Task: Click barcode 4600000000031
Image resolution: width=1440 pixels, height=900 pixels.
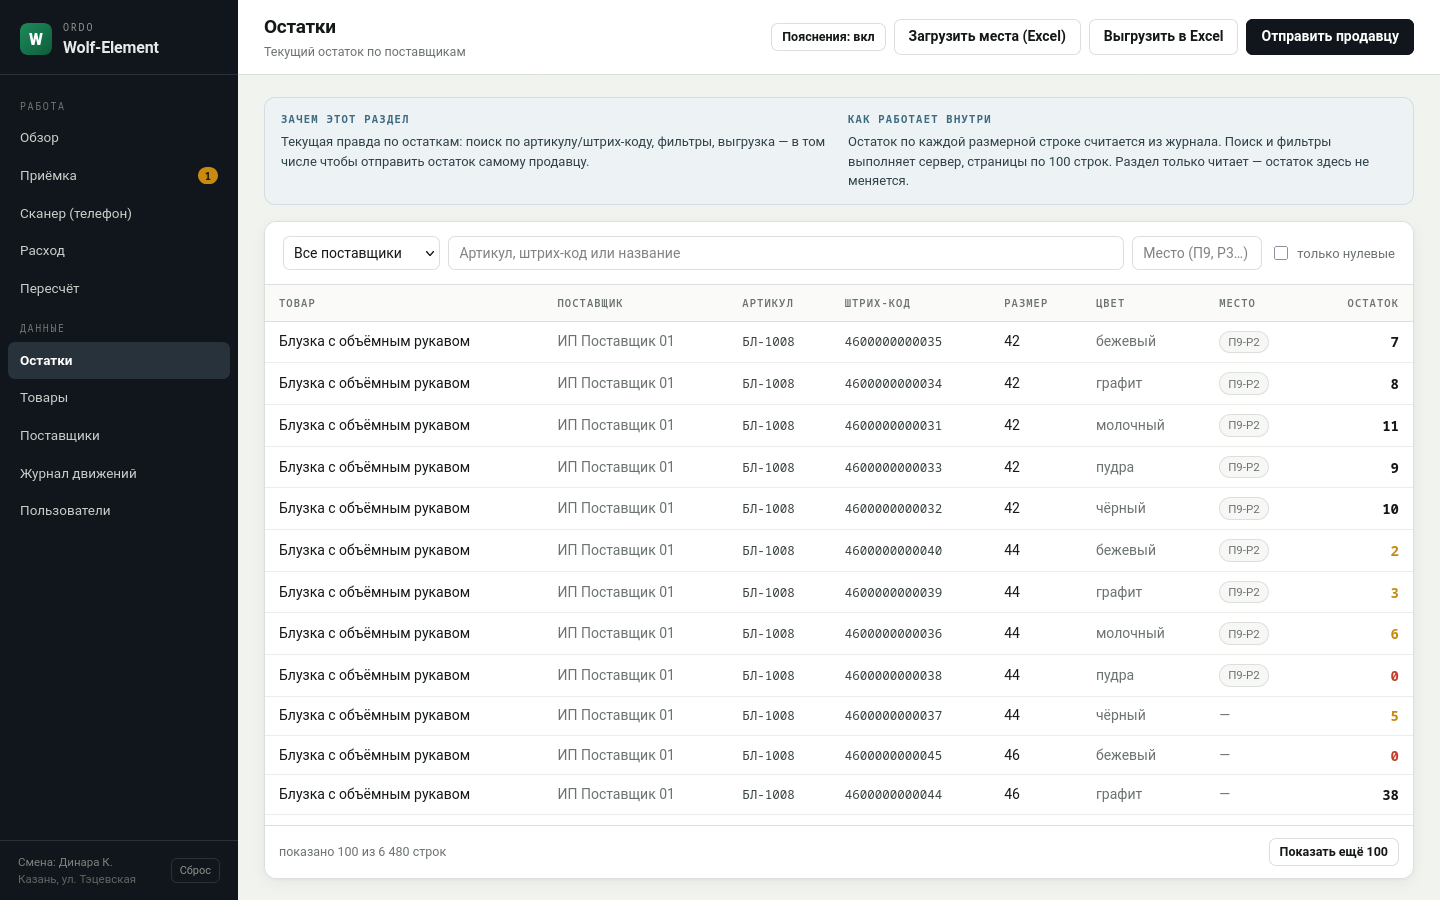Action: click(x=893, y=426)
